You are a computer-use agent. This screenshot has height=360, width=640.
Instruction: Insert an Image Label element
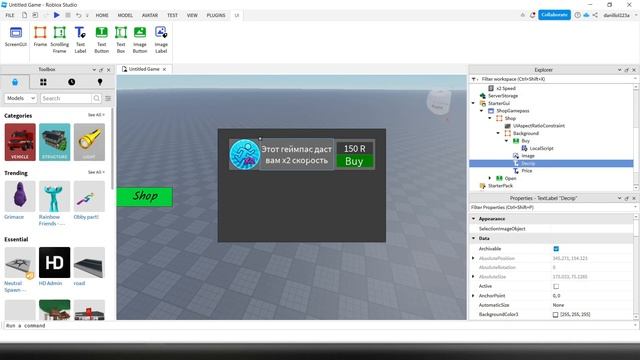[x=161, y=40]
